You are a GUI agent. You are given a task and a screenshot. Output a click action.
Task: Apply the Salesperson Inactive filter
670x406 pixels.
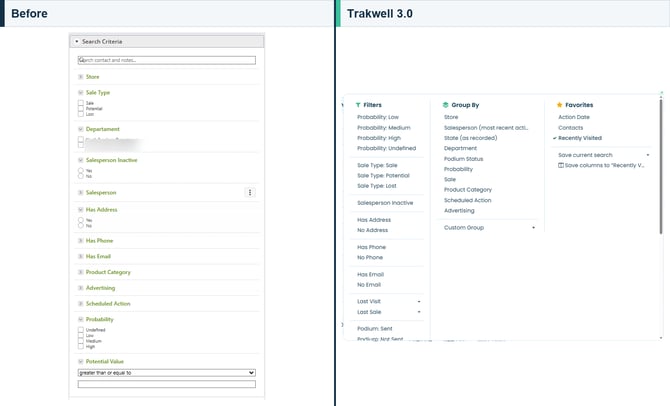(385, 203)
